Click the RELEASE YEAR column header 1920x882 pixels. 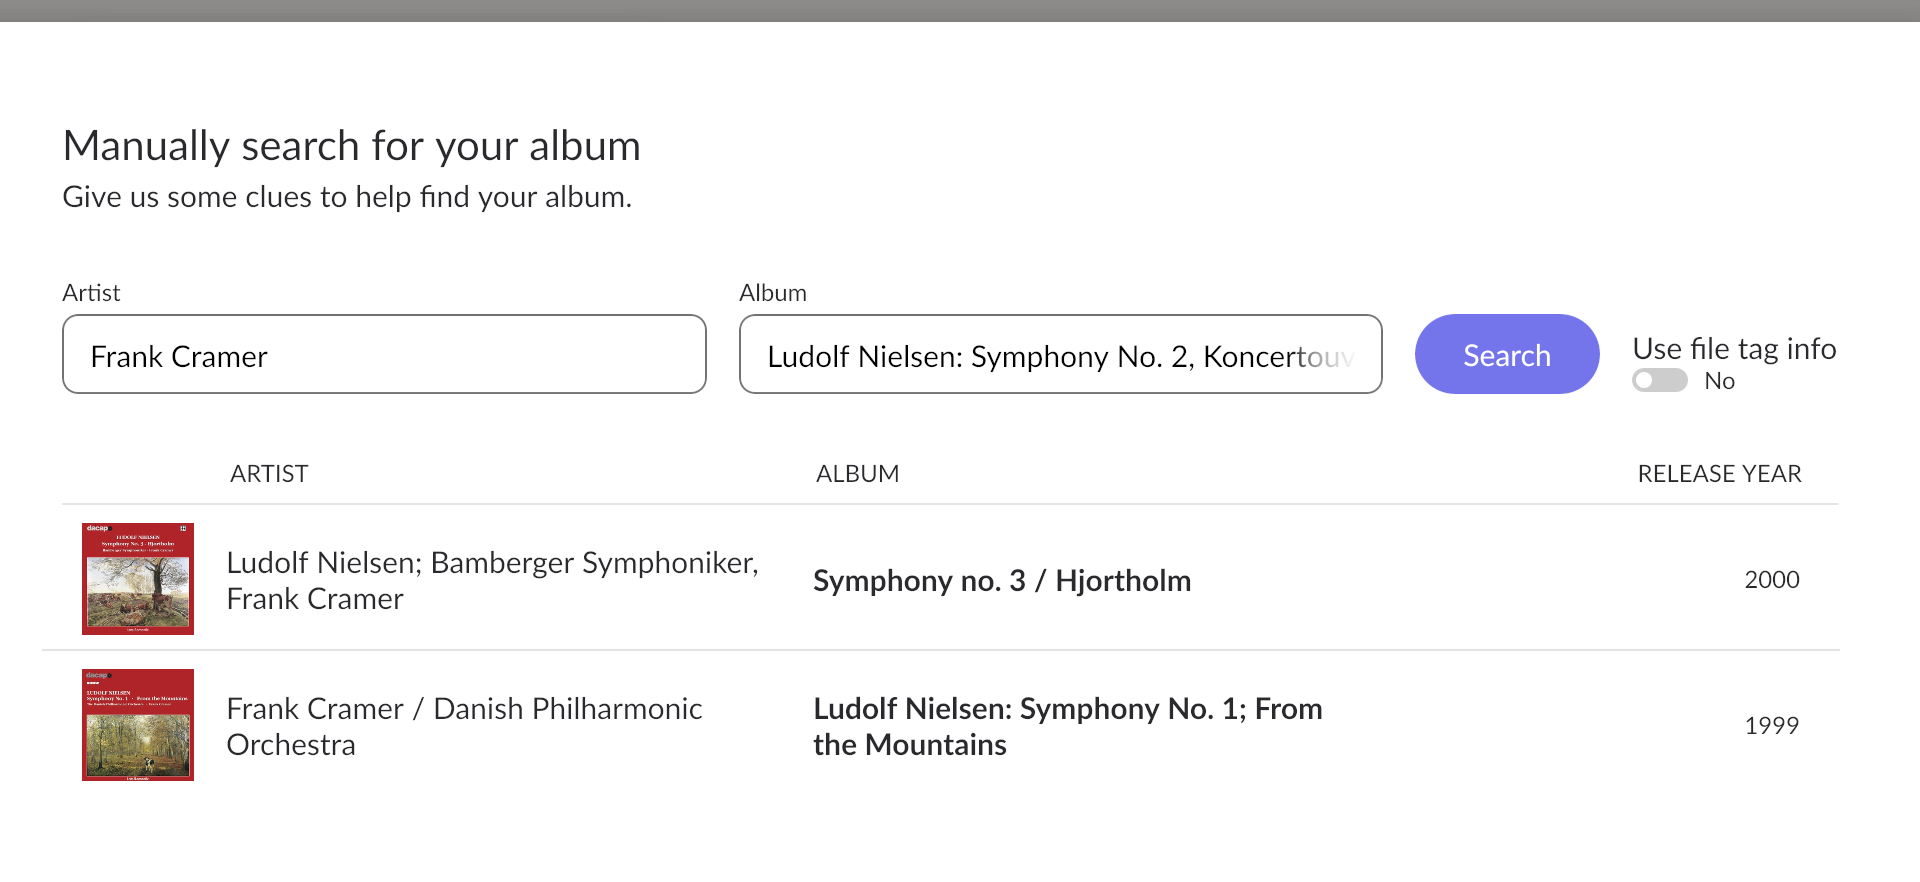click(1720, 474)
